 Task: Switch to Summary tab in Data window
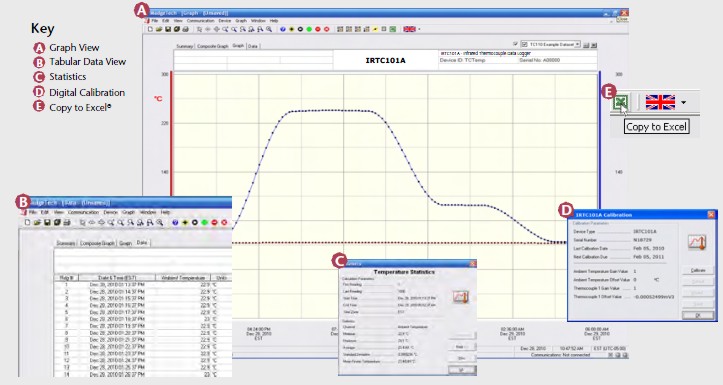pos(66,243)
